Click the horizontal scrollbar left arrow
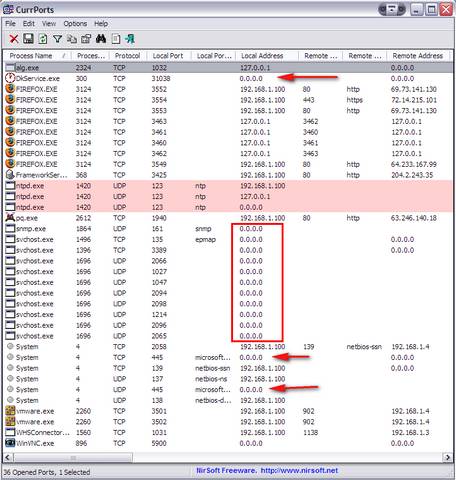This screenshot has width=456, height=480. (x=8, y=457)
